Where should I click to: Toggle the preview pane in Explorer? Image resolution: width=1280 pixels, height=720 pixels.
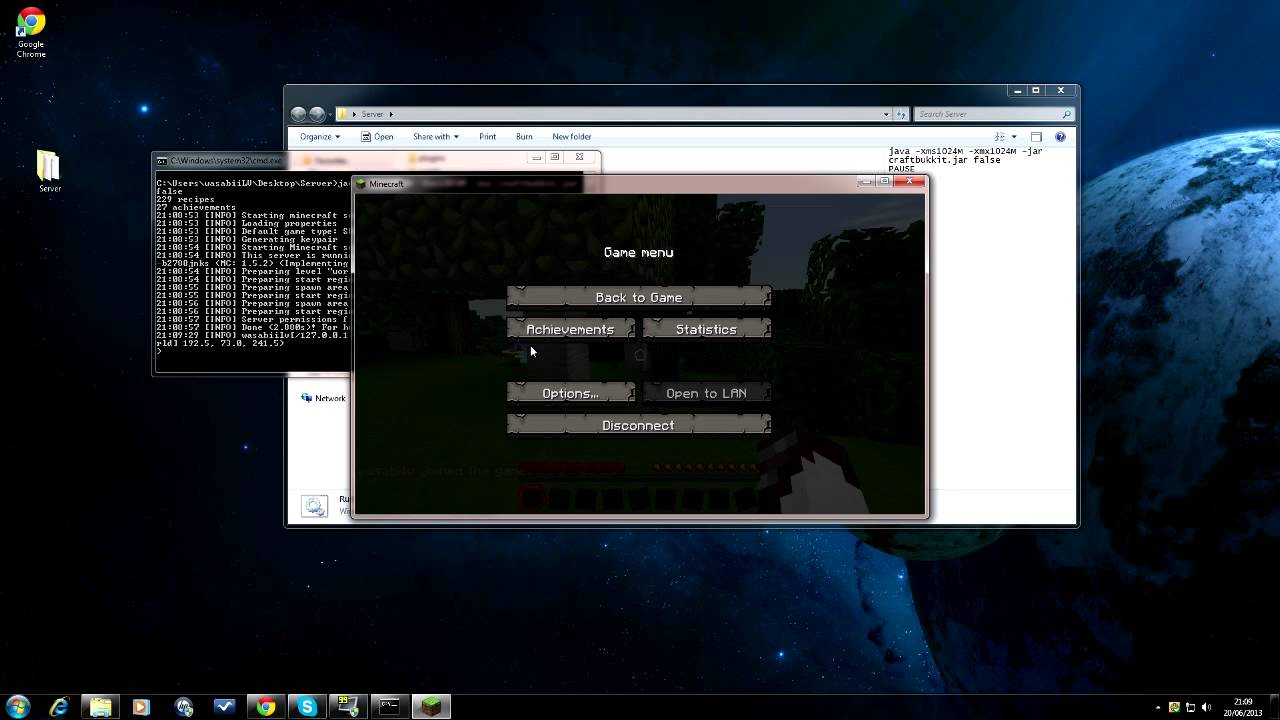pyautogui.click(x=1036, y=136)
